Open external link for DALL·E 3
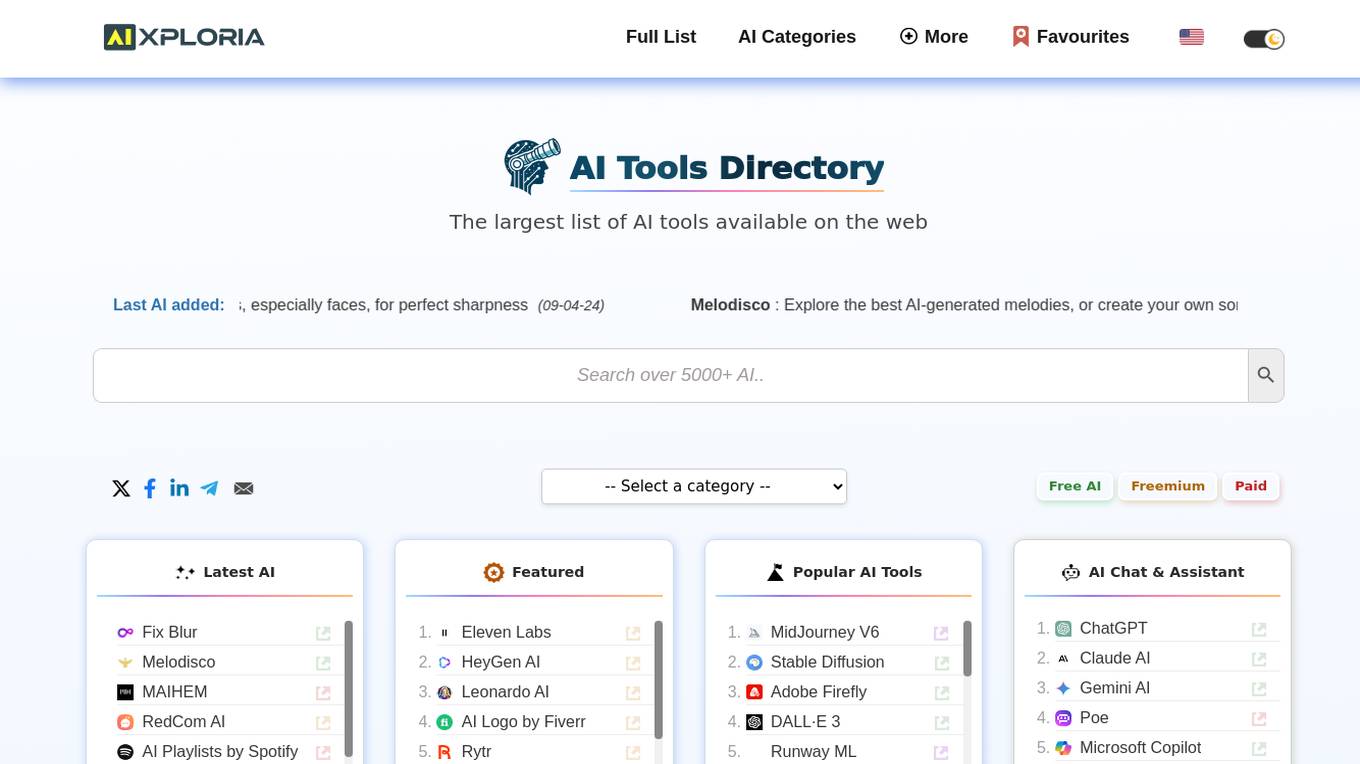 [x=941, y=723]
